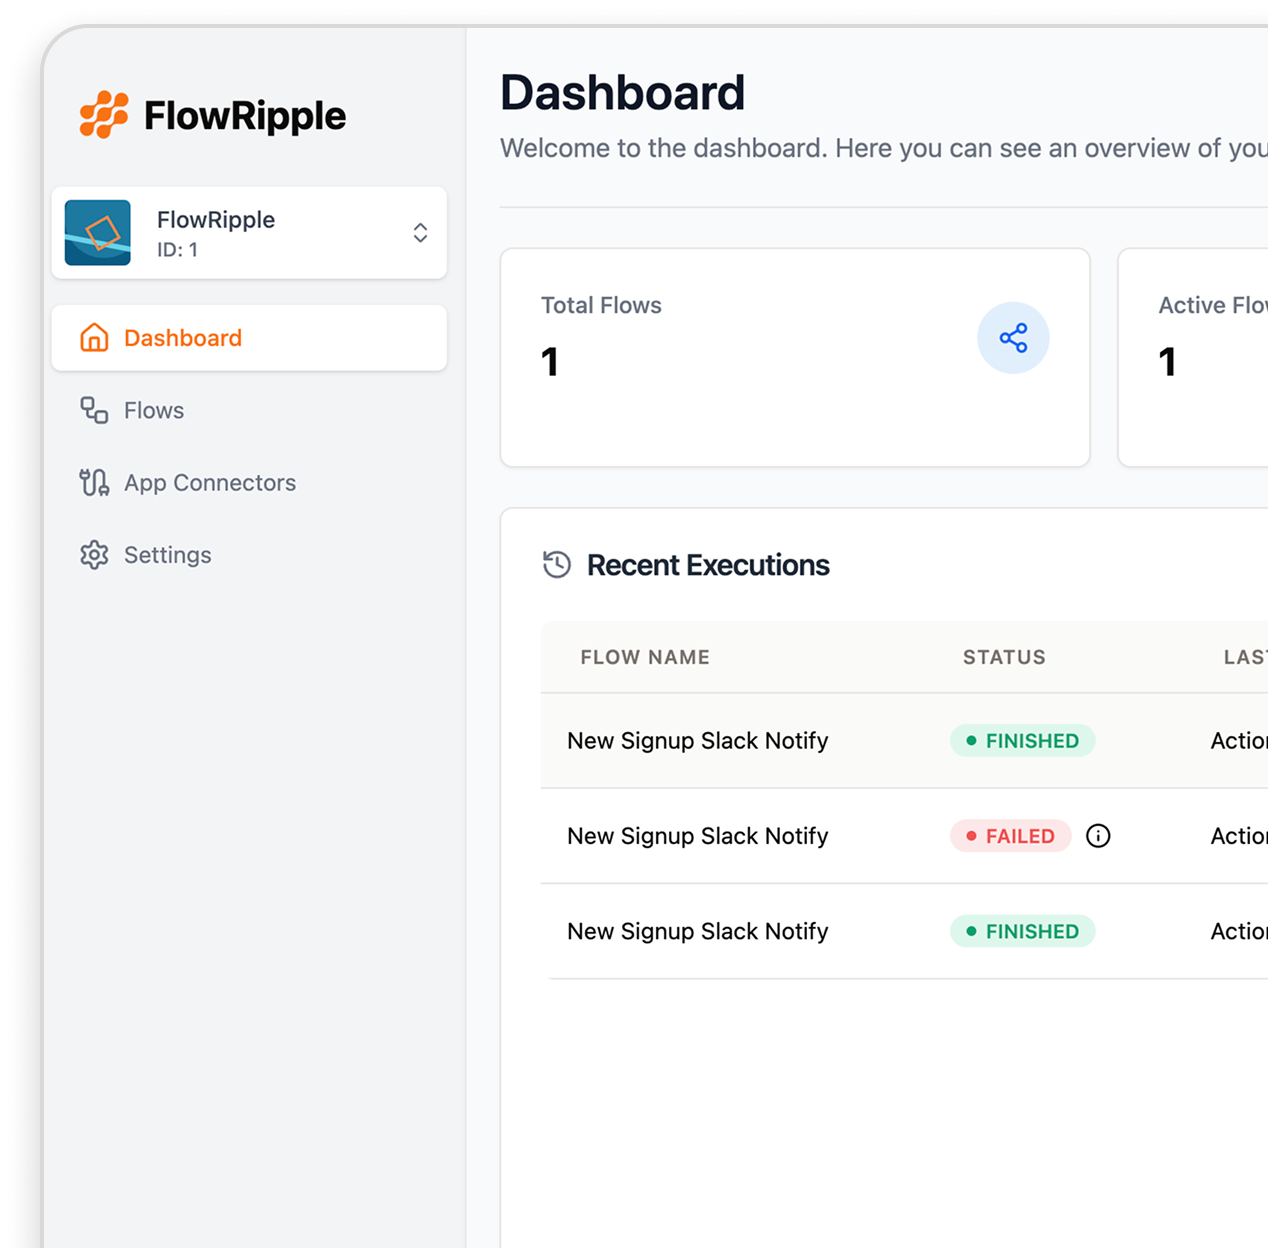Image resolution: width=1268 pixels, height=1248 pixels.
Task: Click the Total Flows count
Action: 550,362
